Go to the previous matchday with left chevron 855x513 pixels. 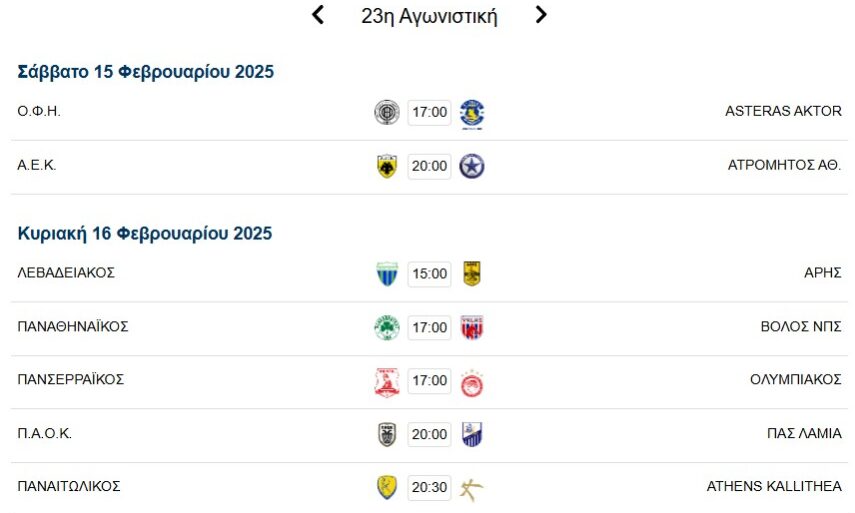click(318, 15)
